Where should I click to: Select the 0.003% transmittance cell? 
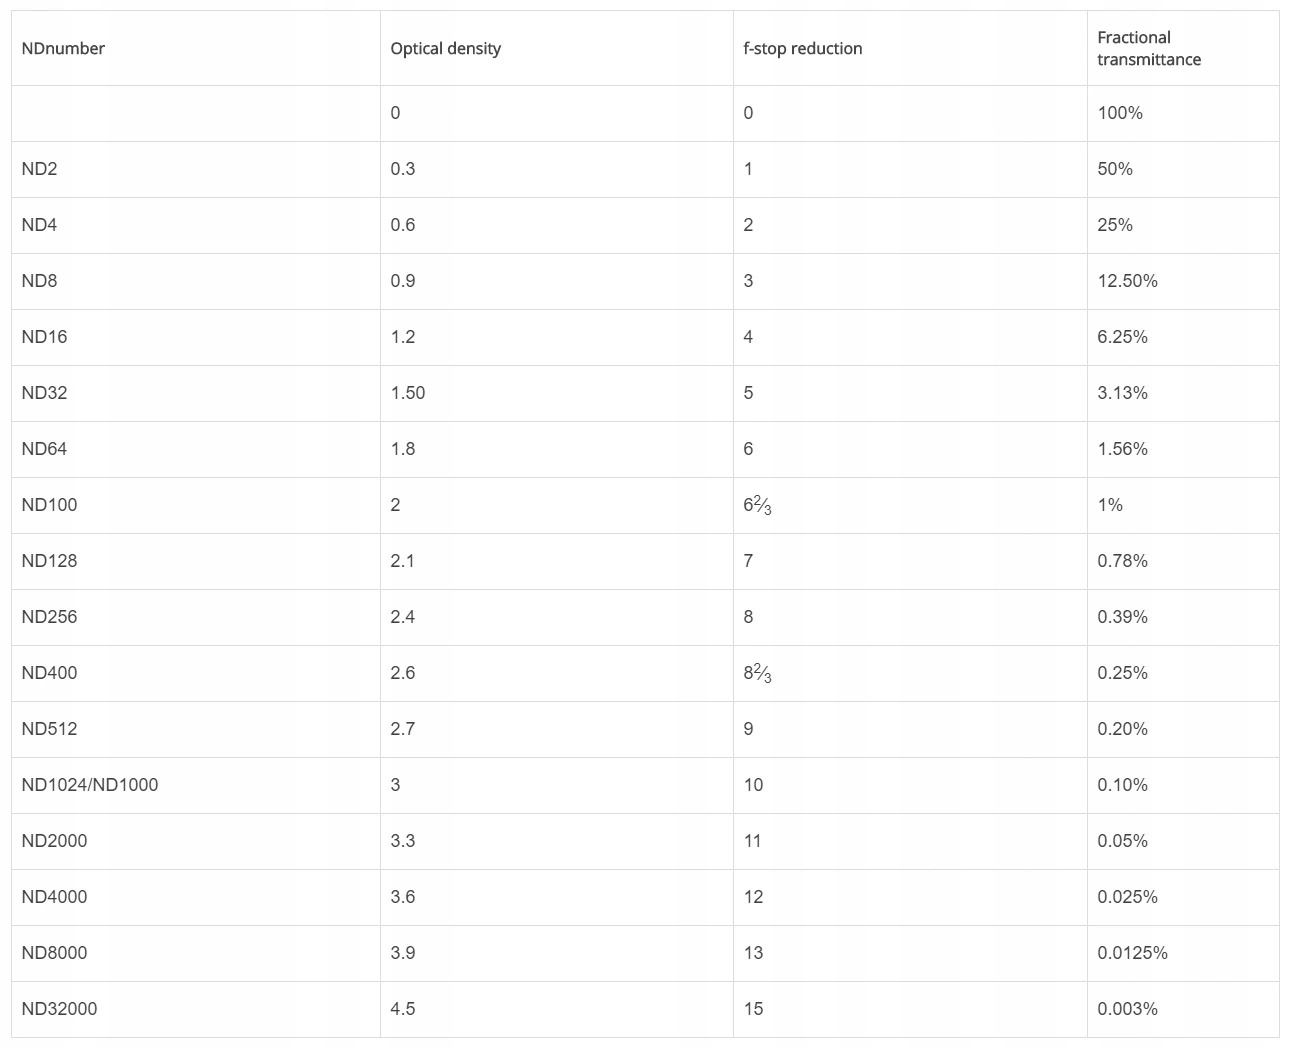(1127, 1009)
